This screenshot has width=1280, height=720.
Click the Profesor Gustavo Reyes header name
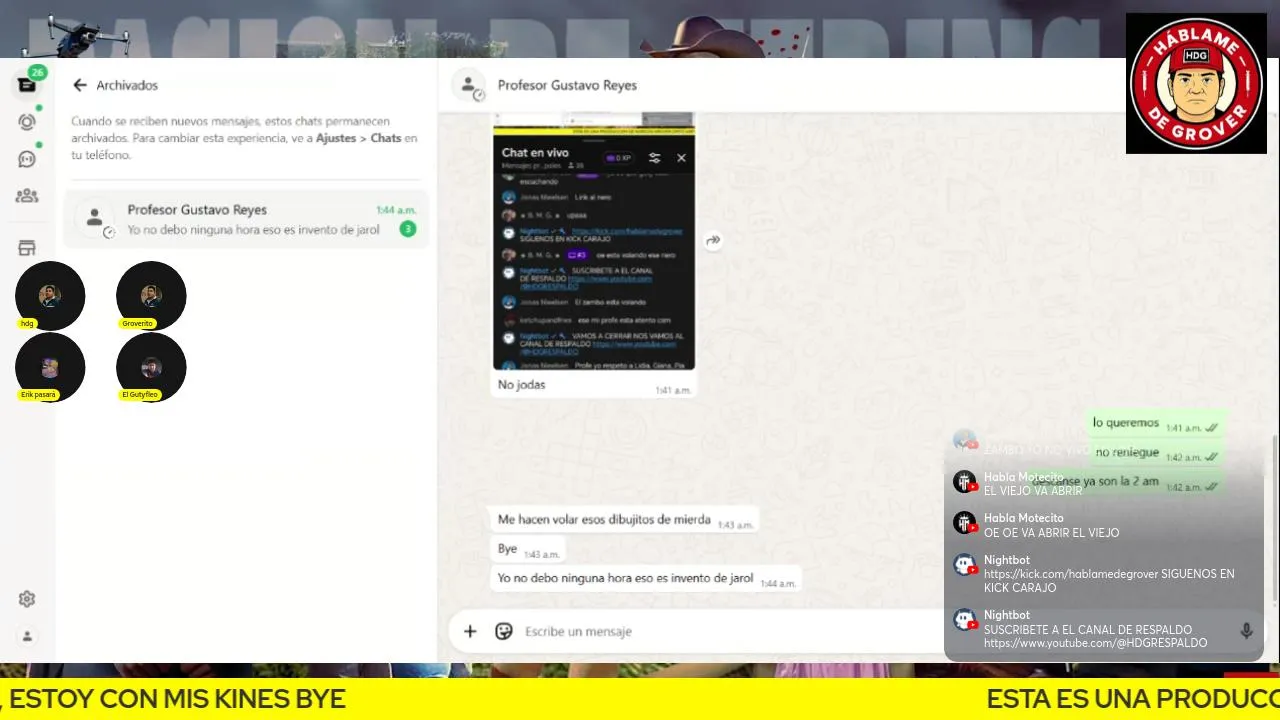[567, 85]
